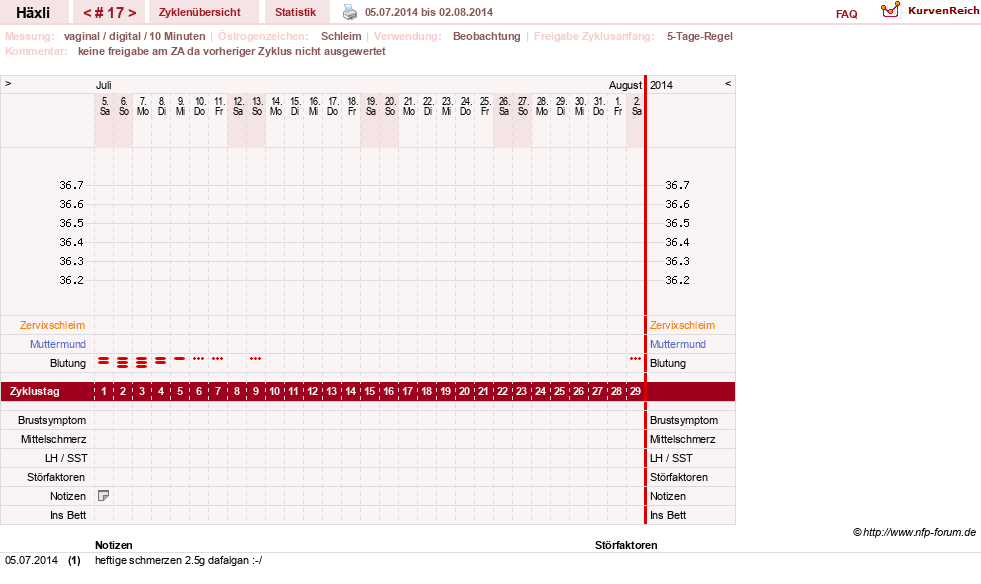Screen dimensions: 981x584
Task: Click the date header 2. Sa in August
Action: pos(636,106)
